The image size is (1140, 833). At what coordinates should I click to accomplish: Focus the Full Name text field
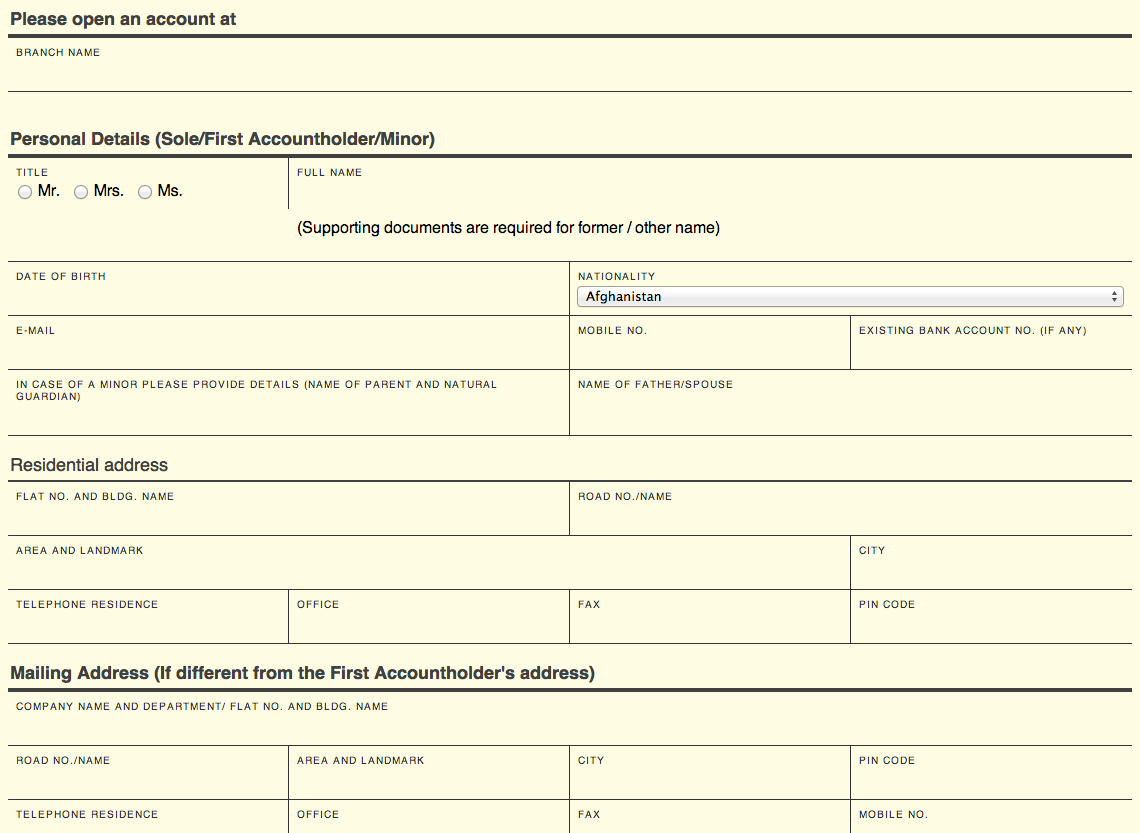point(710,194)
